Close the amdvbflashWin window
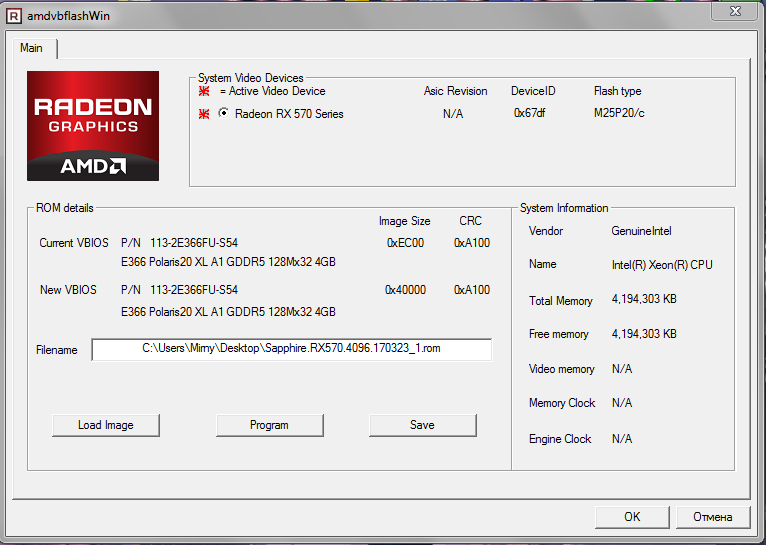 735,11
